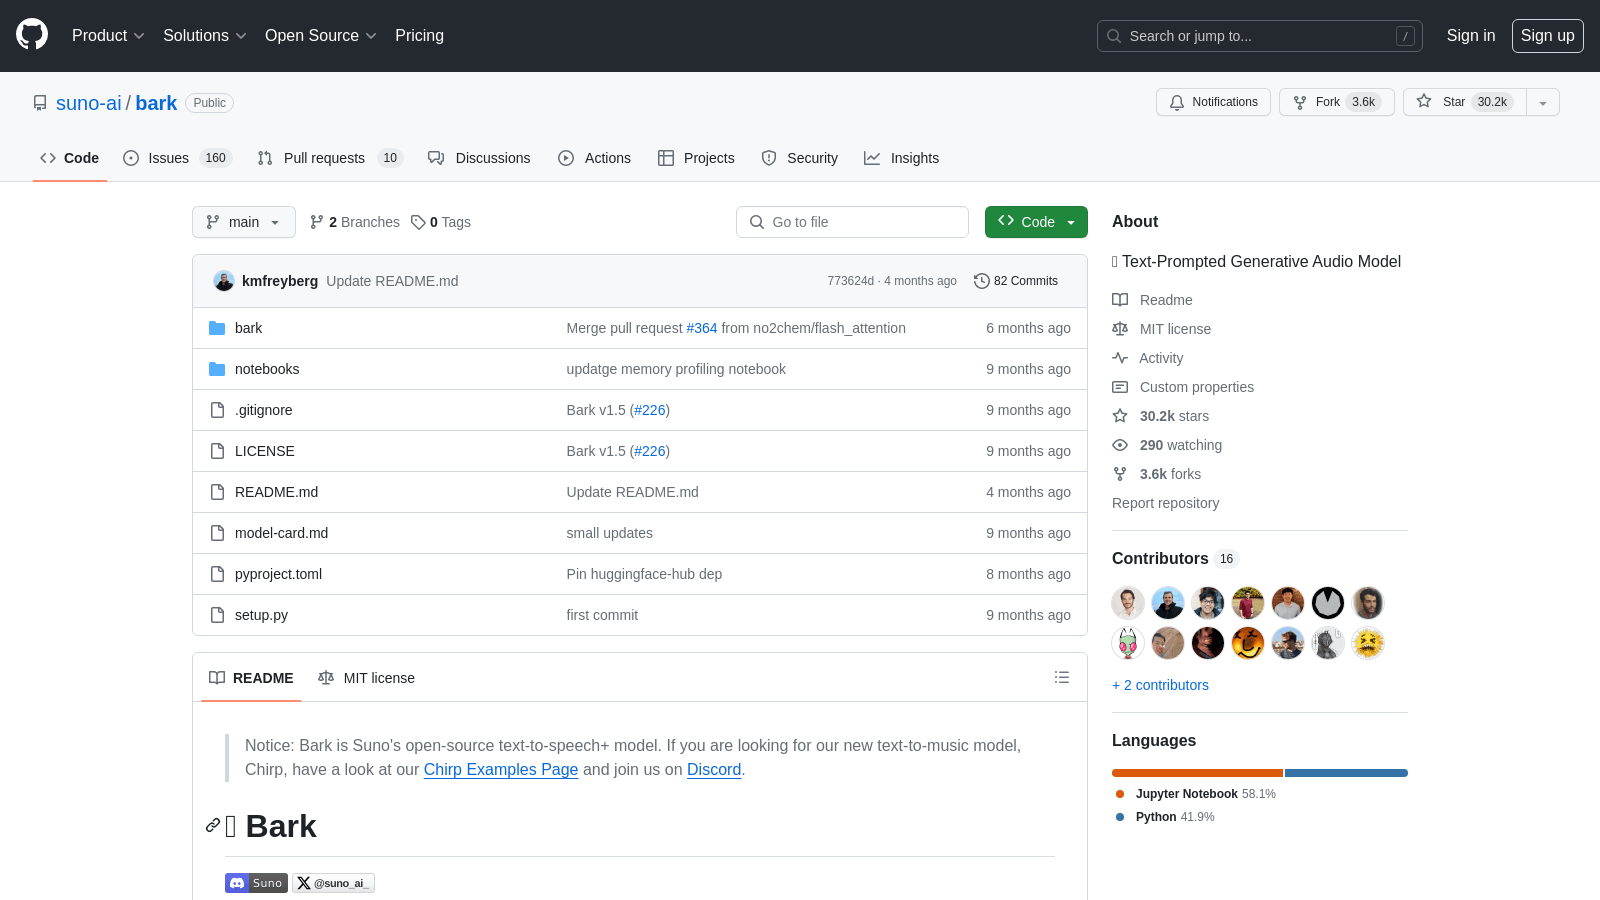The width and height of the screenshot is (1600, 900).
Task: Click Report repository link
Action: click(1165, 503)
